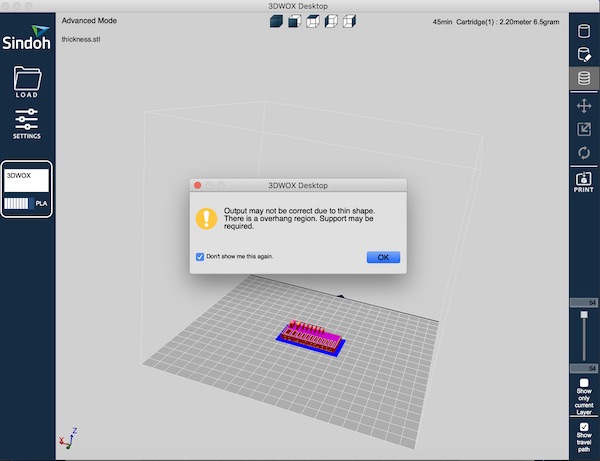Click the layer slider handle
The width and height of the screenshot is (600, 461).
[x=584, y=314]
